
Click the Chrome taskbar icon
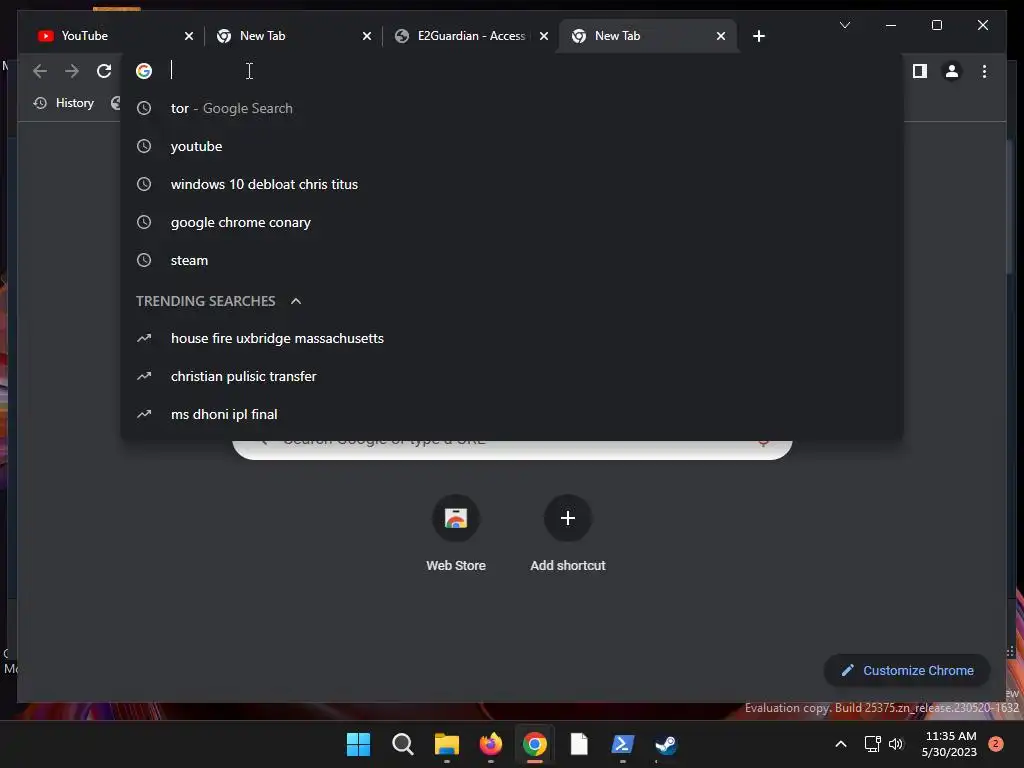point(534,744)
